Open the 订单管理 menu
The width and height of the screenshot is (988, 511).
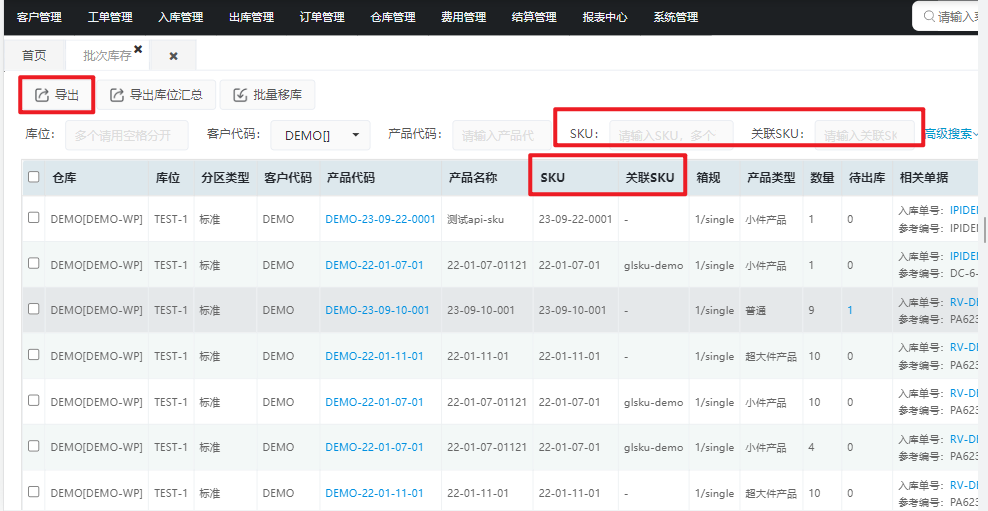click(322, 17)
